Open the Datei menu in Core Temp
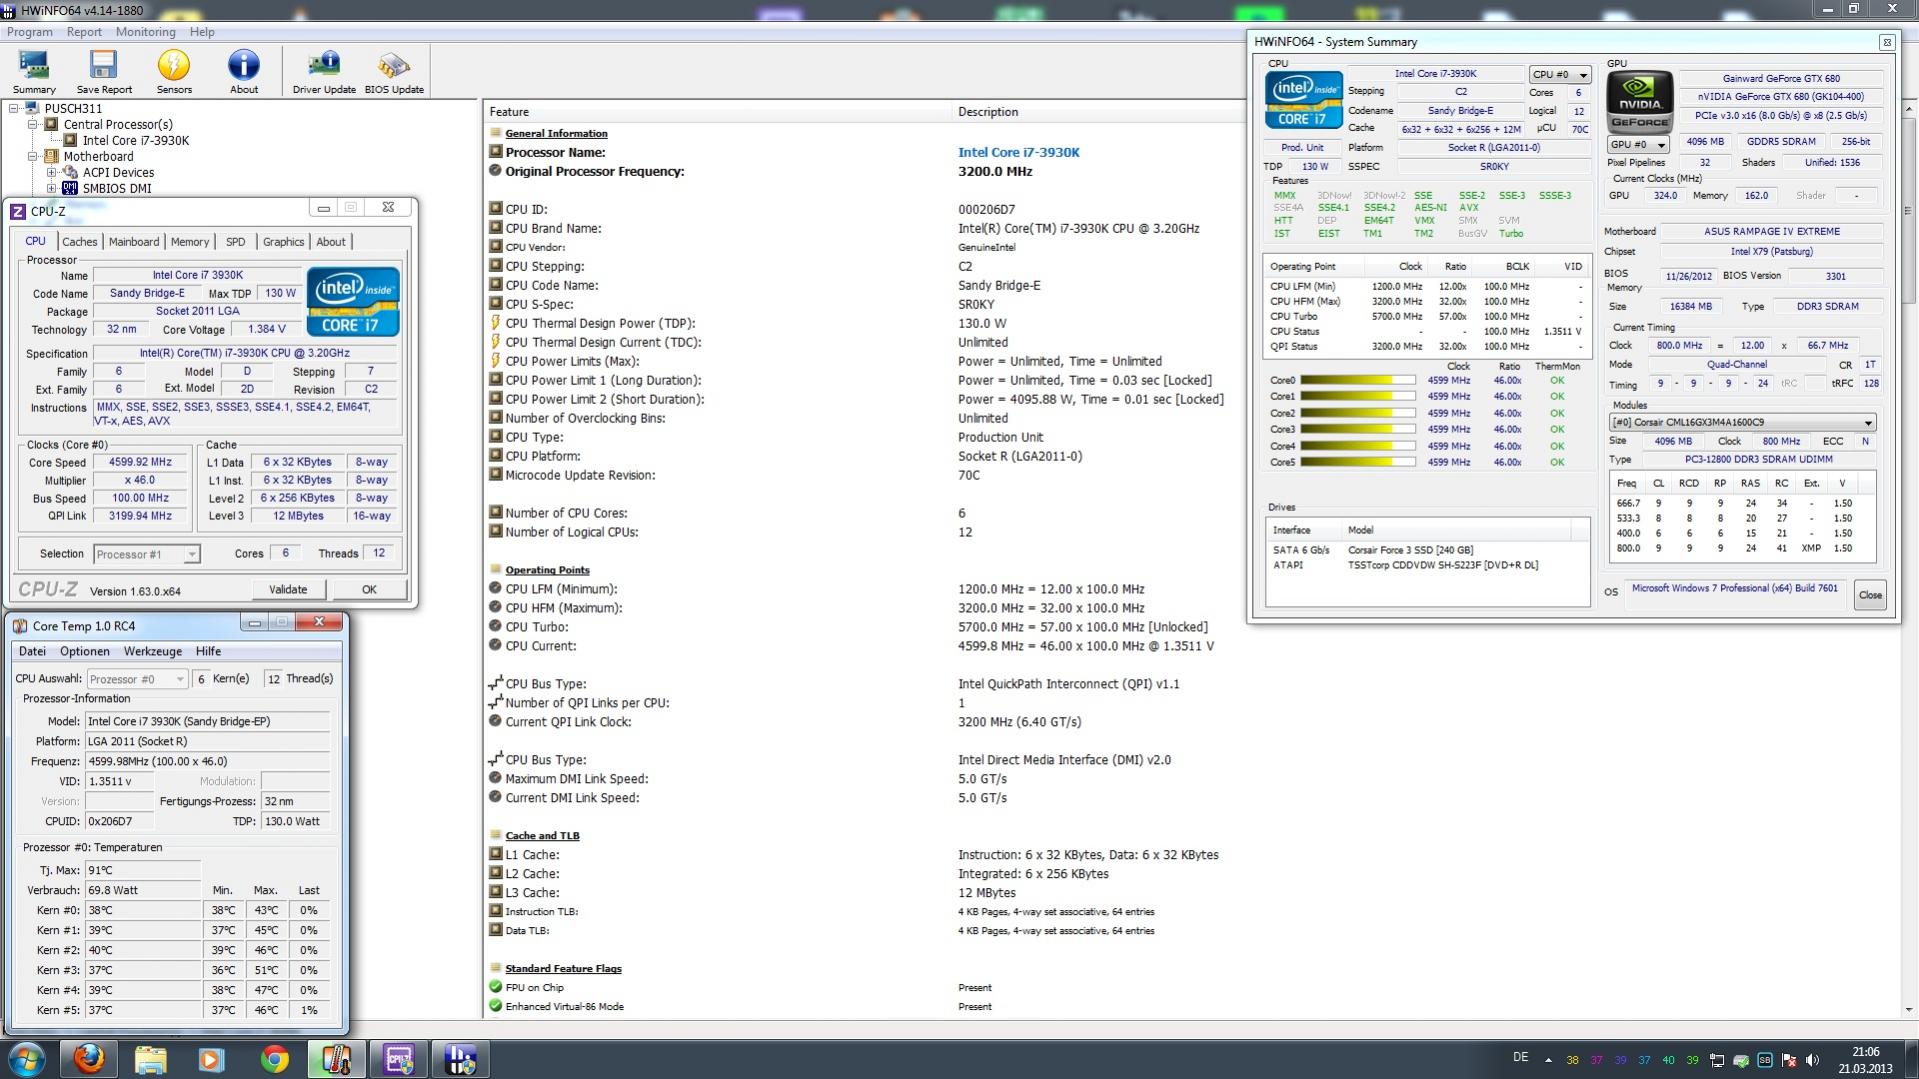Image resolution: width=1919 pixels, height=1079 pixels. pyautogui.click(x=32, y=651)
